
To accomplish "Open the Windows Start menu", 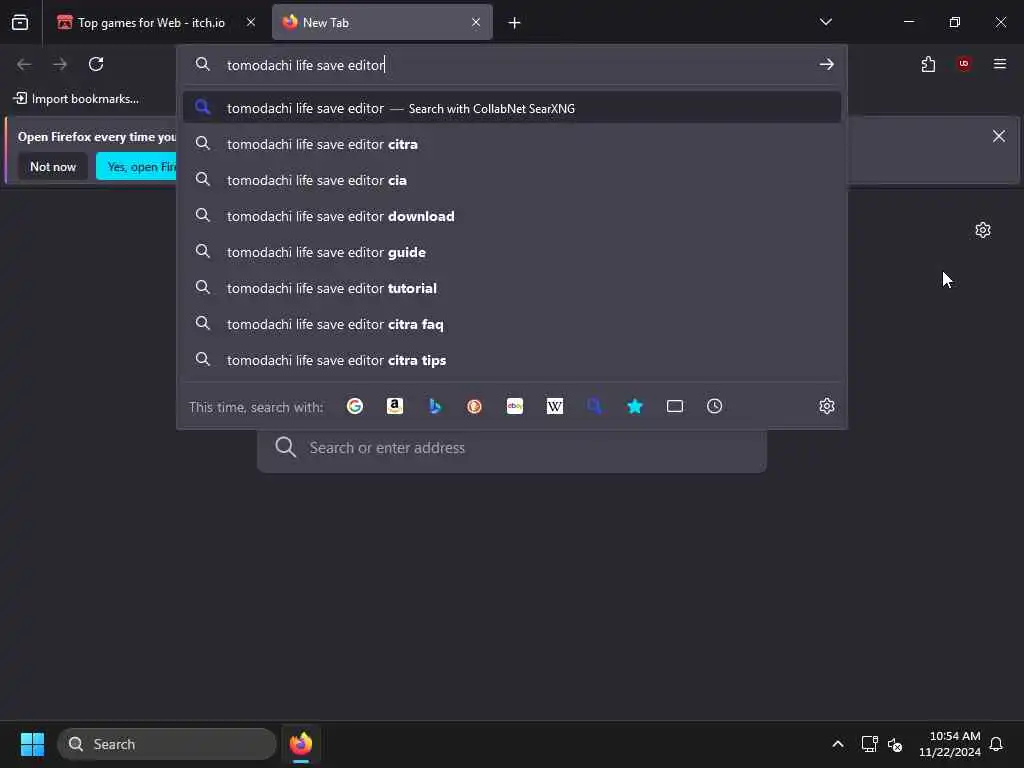I will tap(32, 744).
